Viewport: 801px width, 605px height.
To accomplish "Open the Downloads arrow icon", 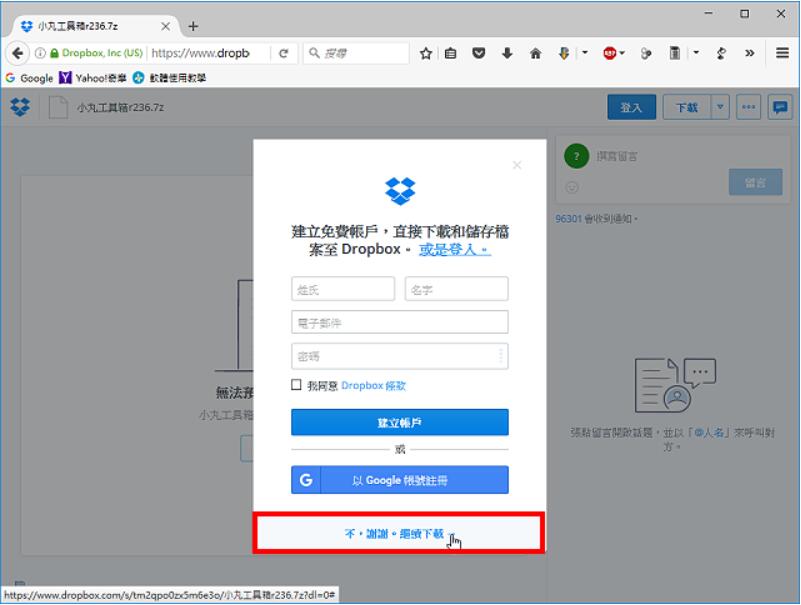I will coord(507,53).
